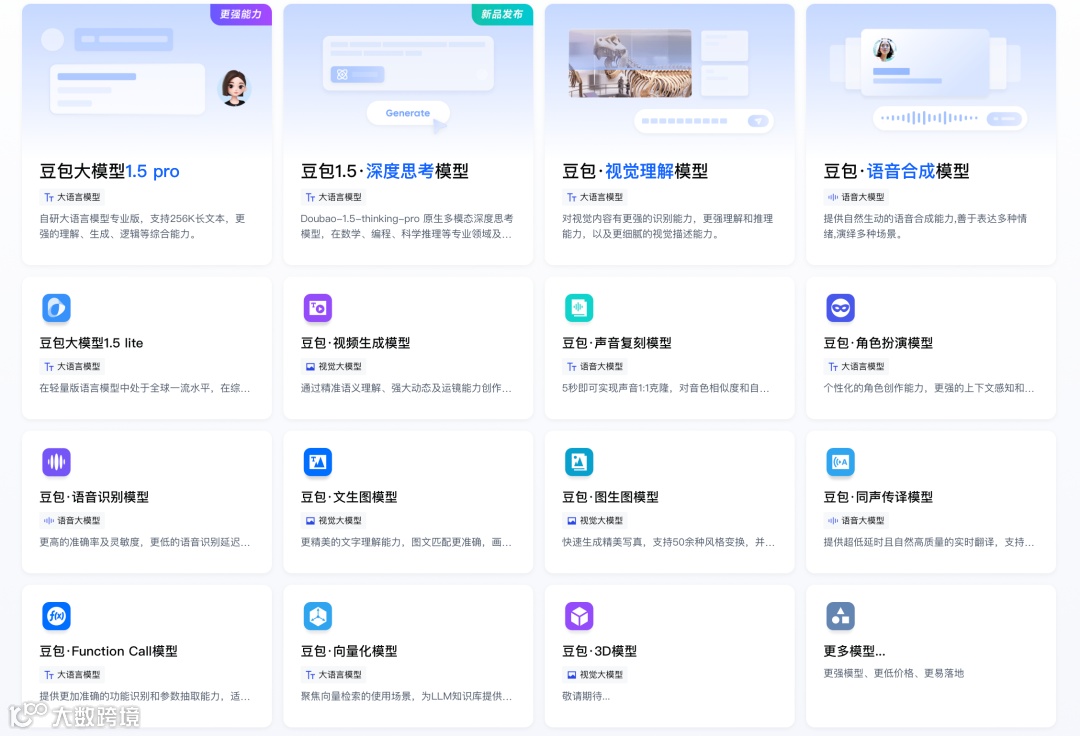Select the 豆包·视频生成模型 title
This screenshot has height=736, width=1080.
pos(355,343)
